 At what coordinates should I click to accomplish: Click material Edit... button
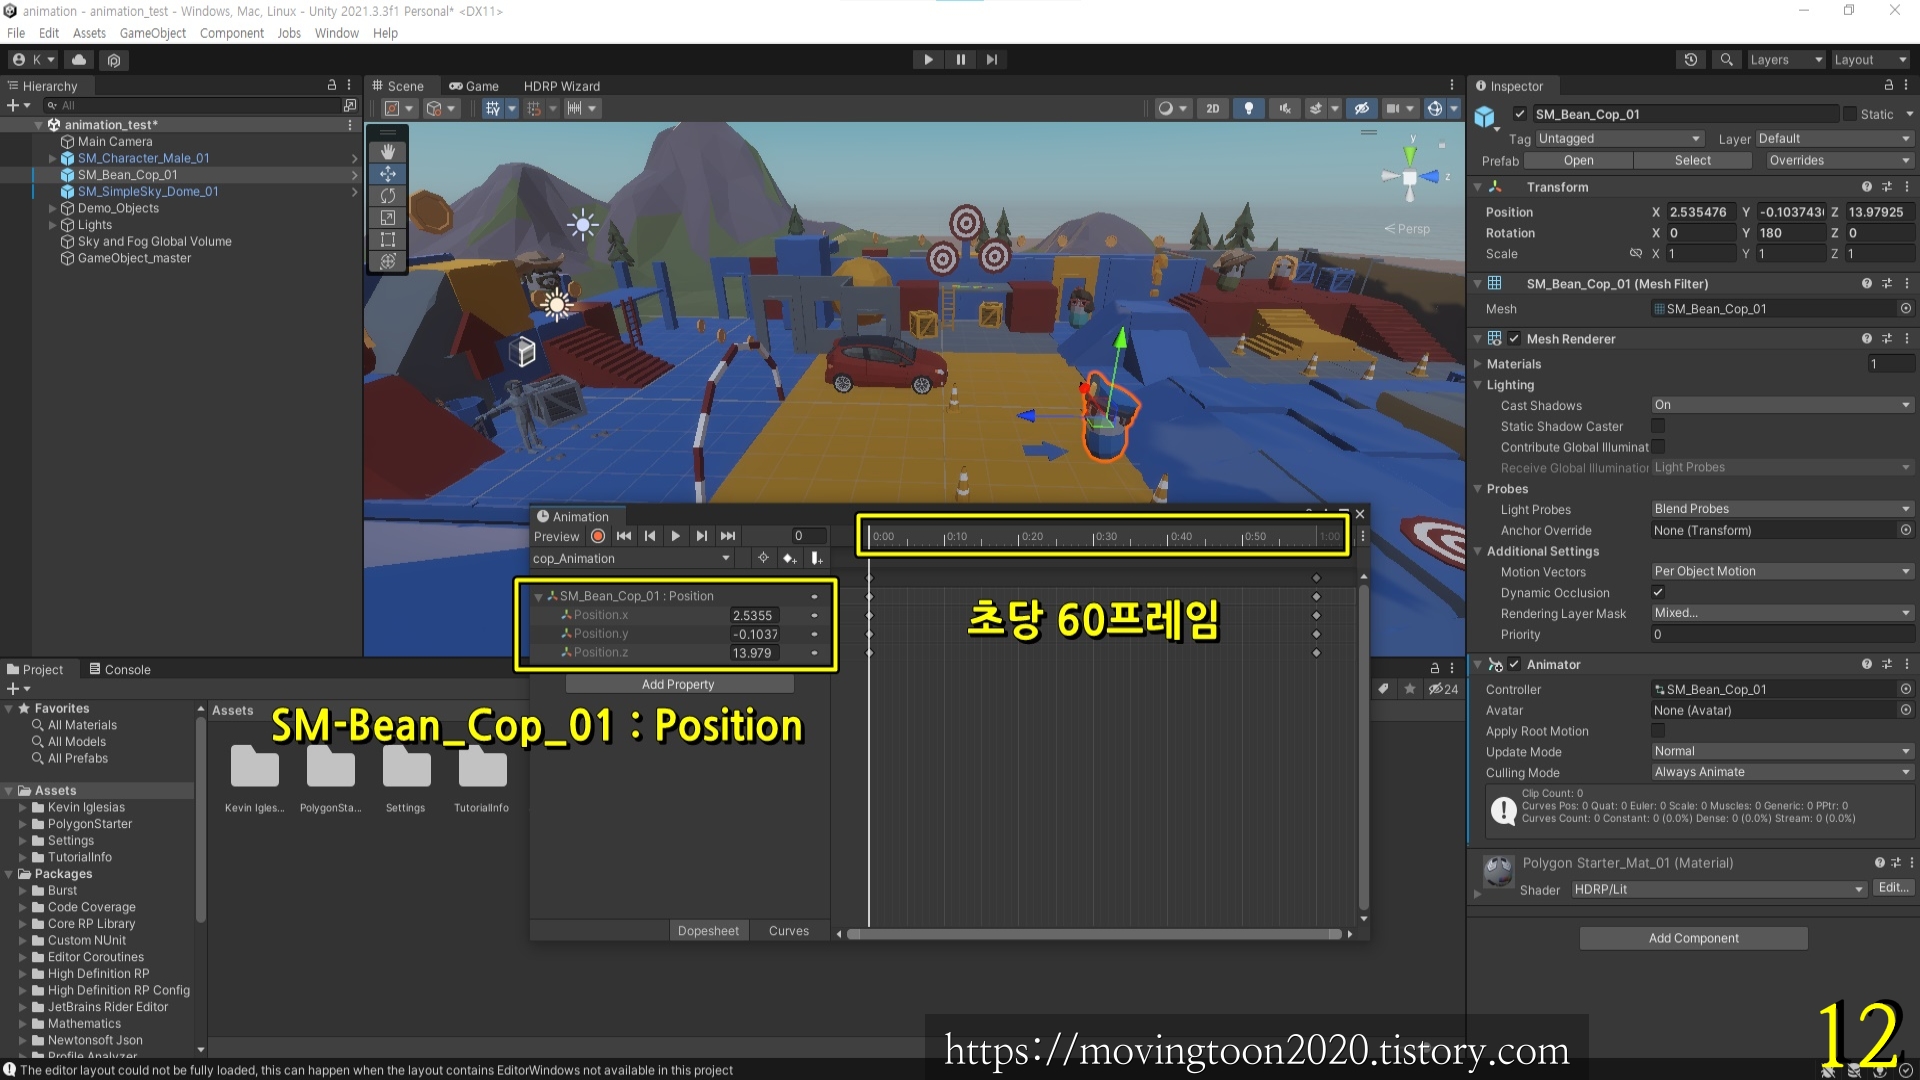pos(1893,888)
